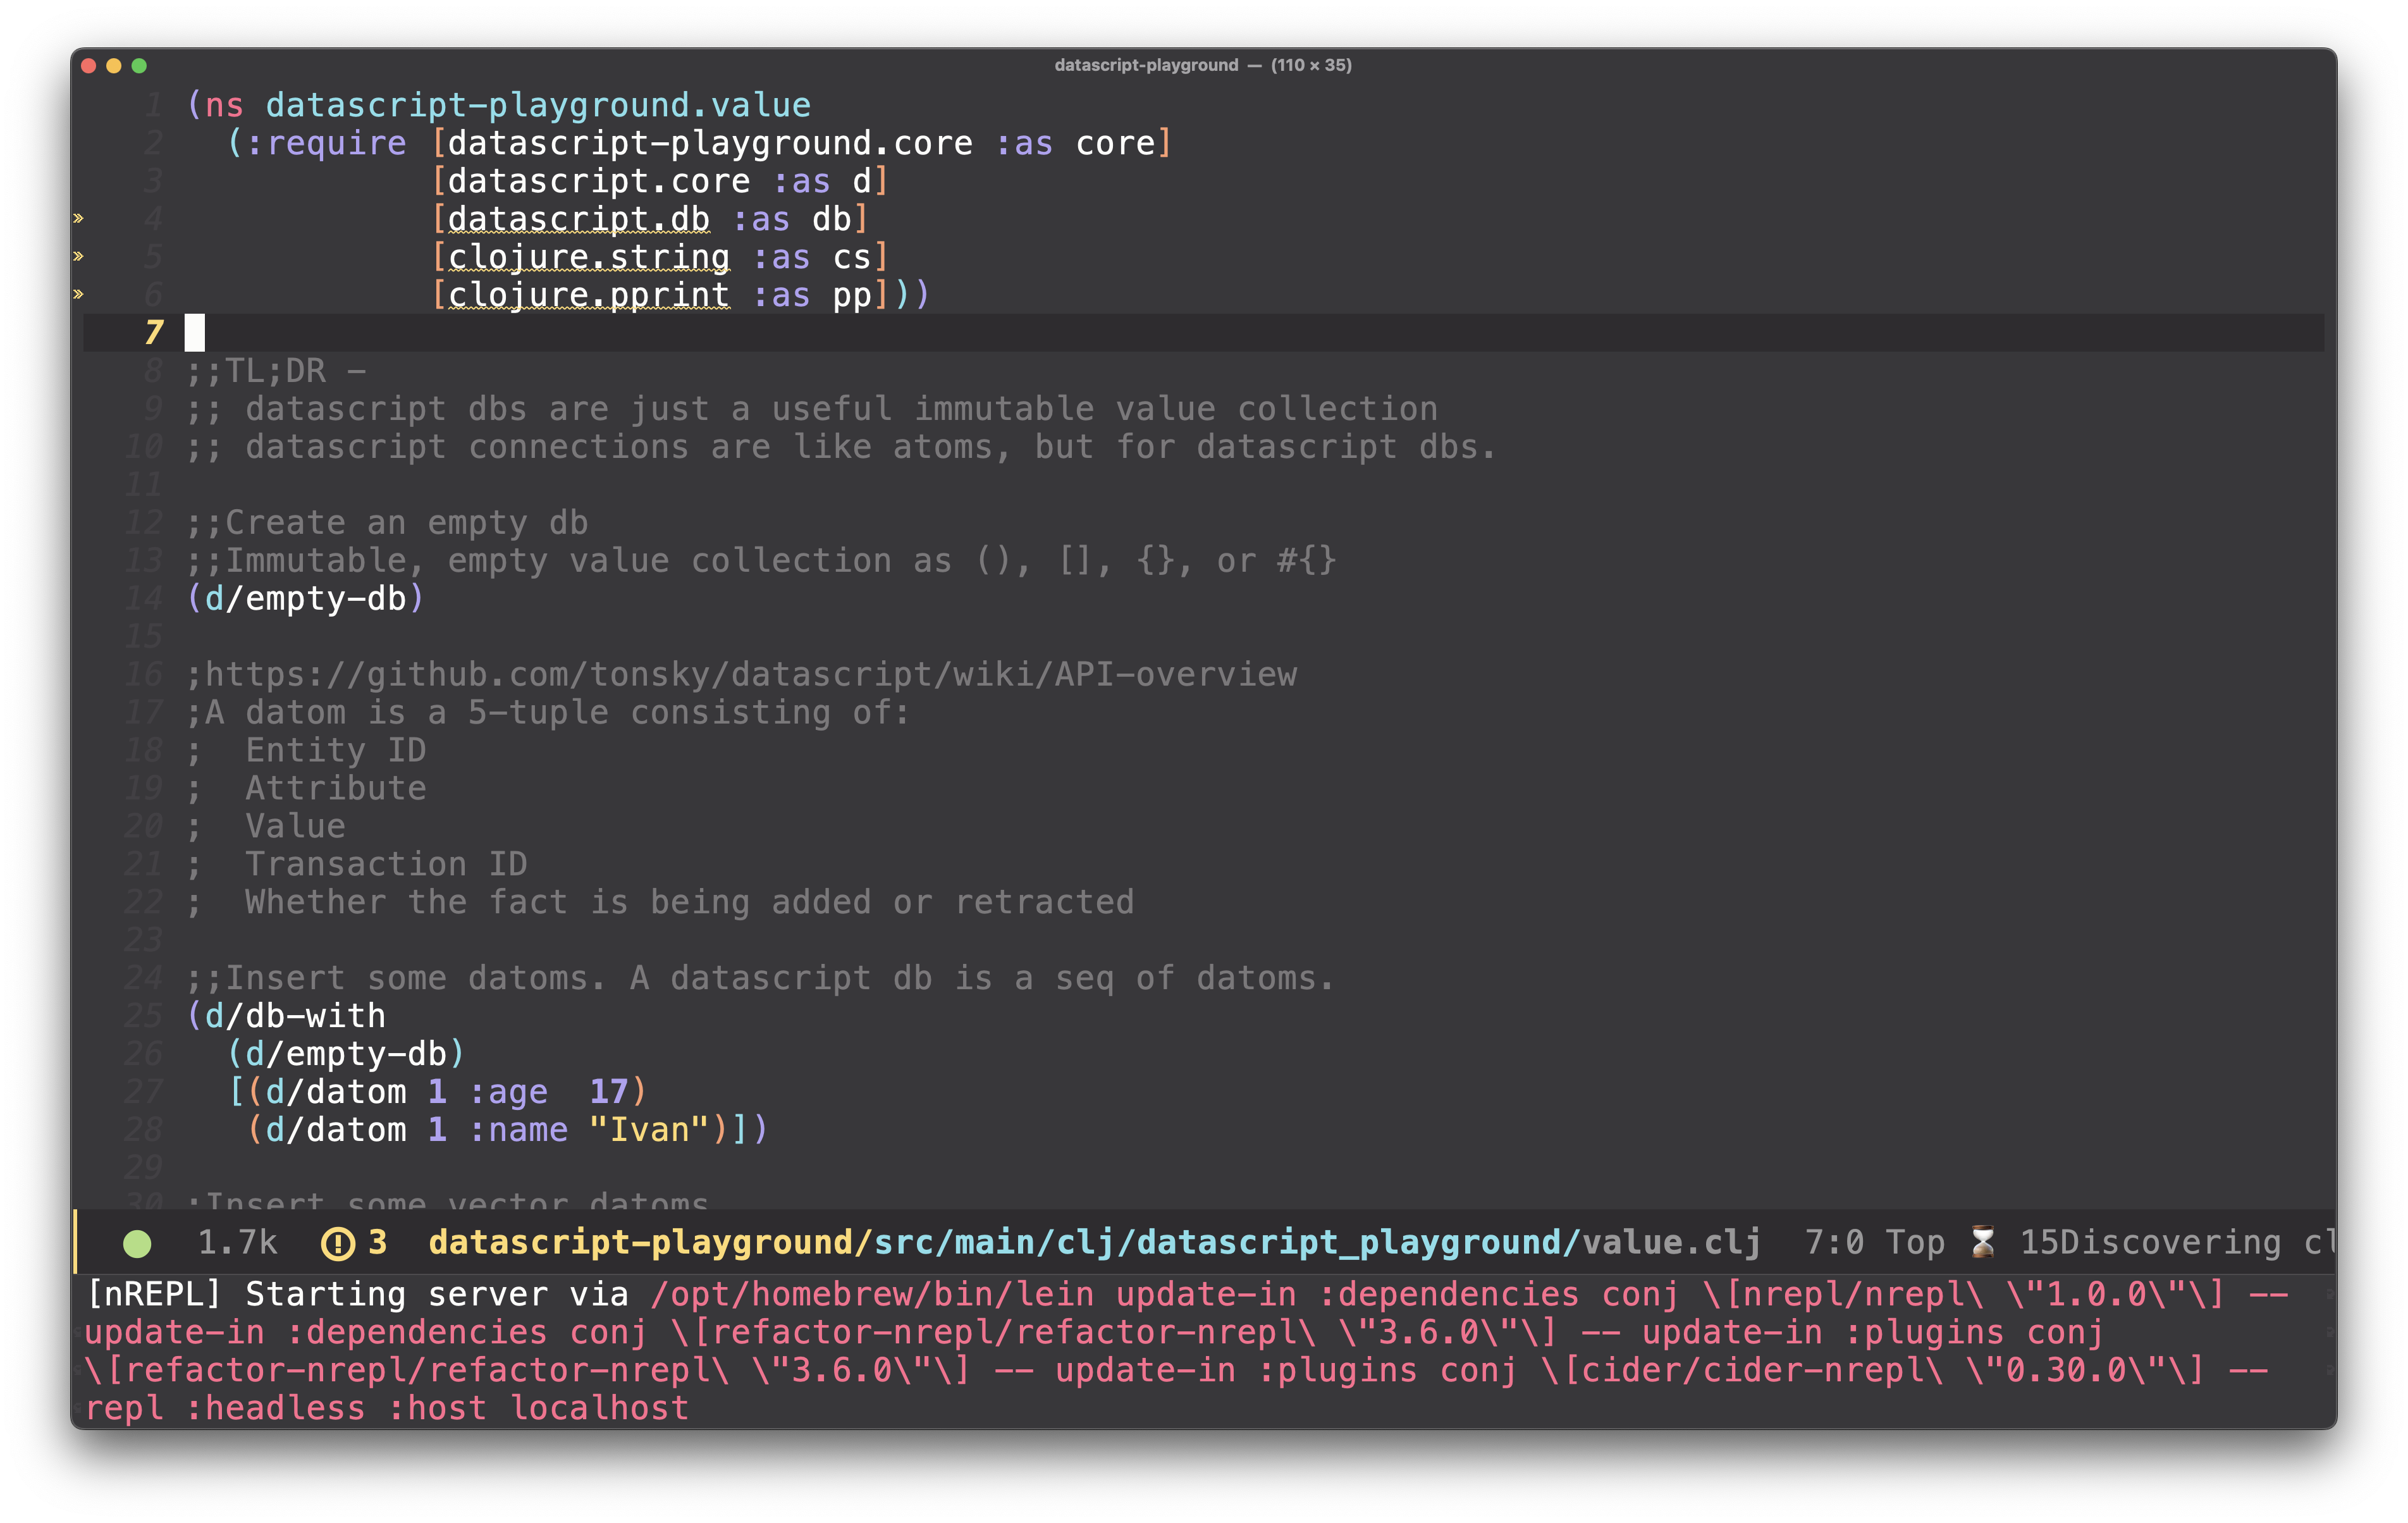Click the :require keyword on line 2
The width and height of the screenshot is (2408, 1523).
[x=327, y=143]
